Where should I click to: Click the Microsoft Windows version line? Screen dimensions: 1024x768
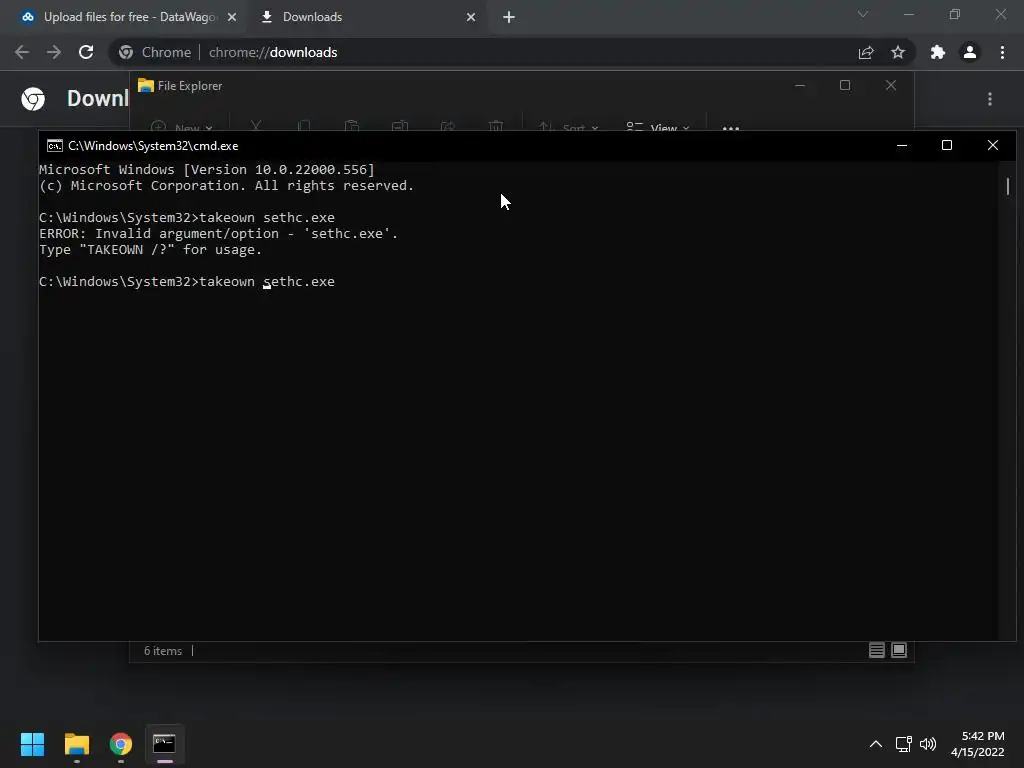pyautogui.click(x=207, y=170)
